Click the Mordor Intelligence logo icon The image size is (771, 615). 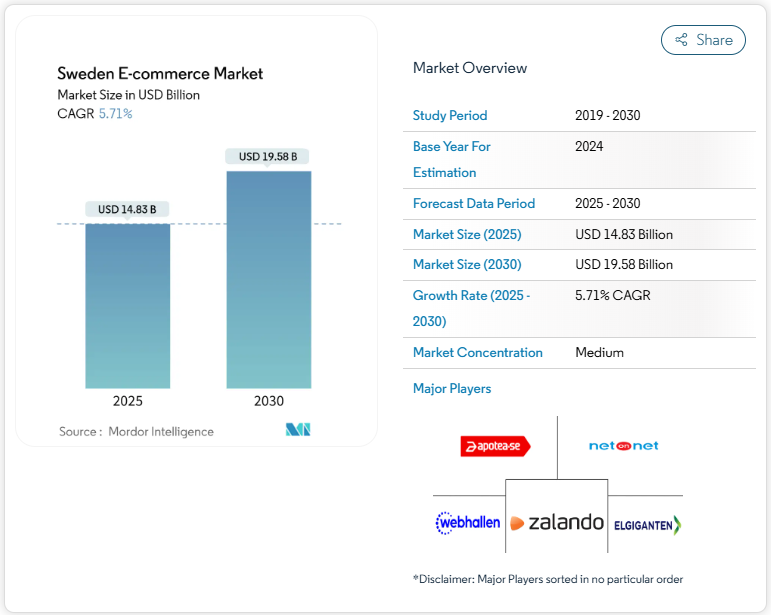point(298,430)
